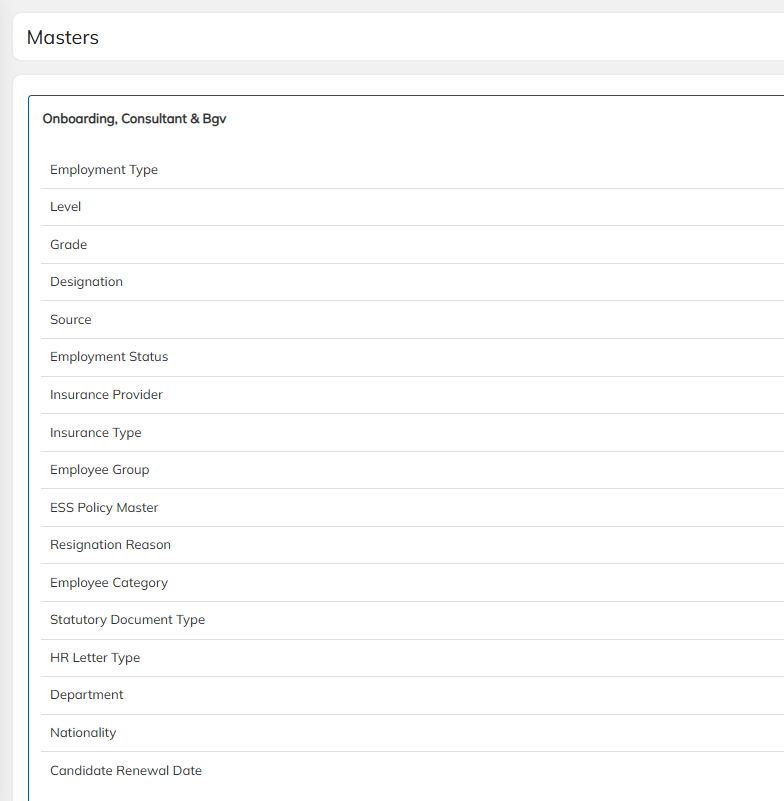Open the Employment Type master
The width and height of the screenshot is (784, 801).
[104, 170]
